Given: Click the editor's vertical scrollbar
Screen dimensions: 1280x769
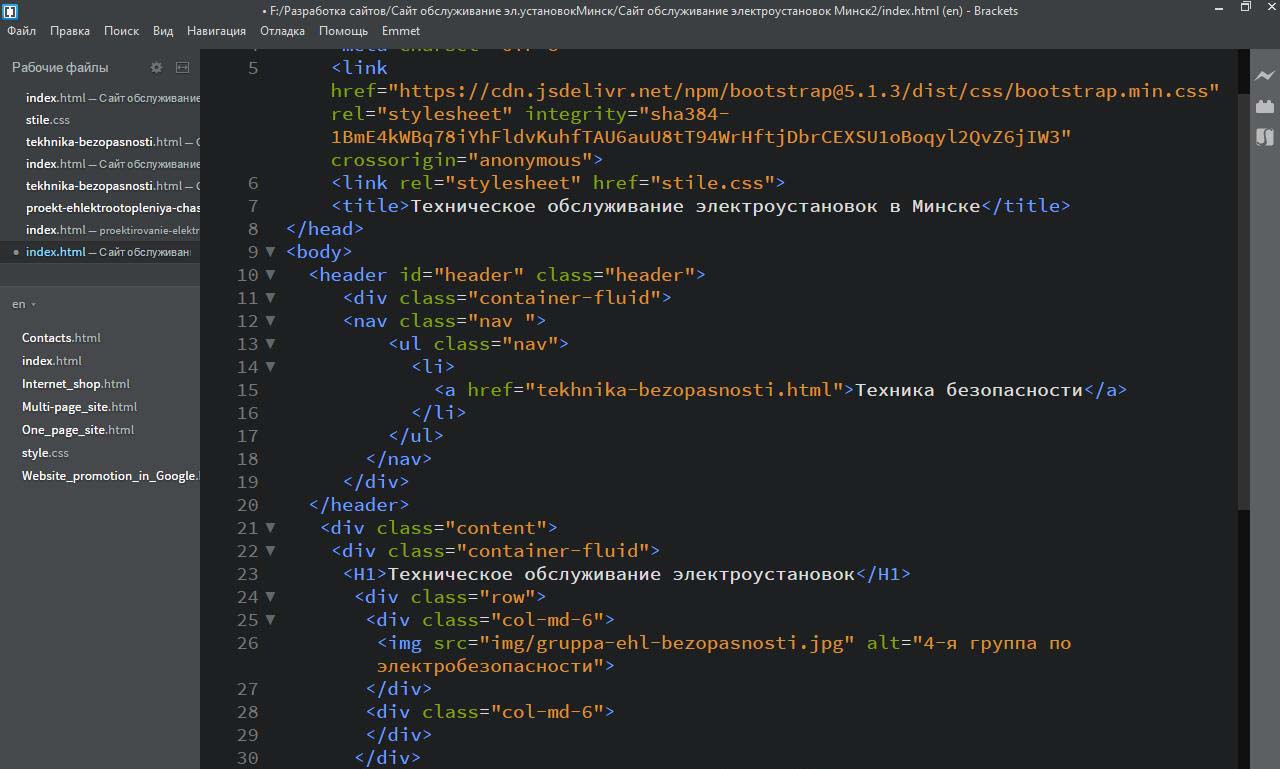Looking at the screenshot, I should click(x=1243, y=300).
